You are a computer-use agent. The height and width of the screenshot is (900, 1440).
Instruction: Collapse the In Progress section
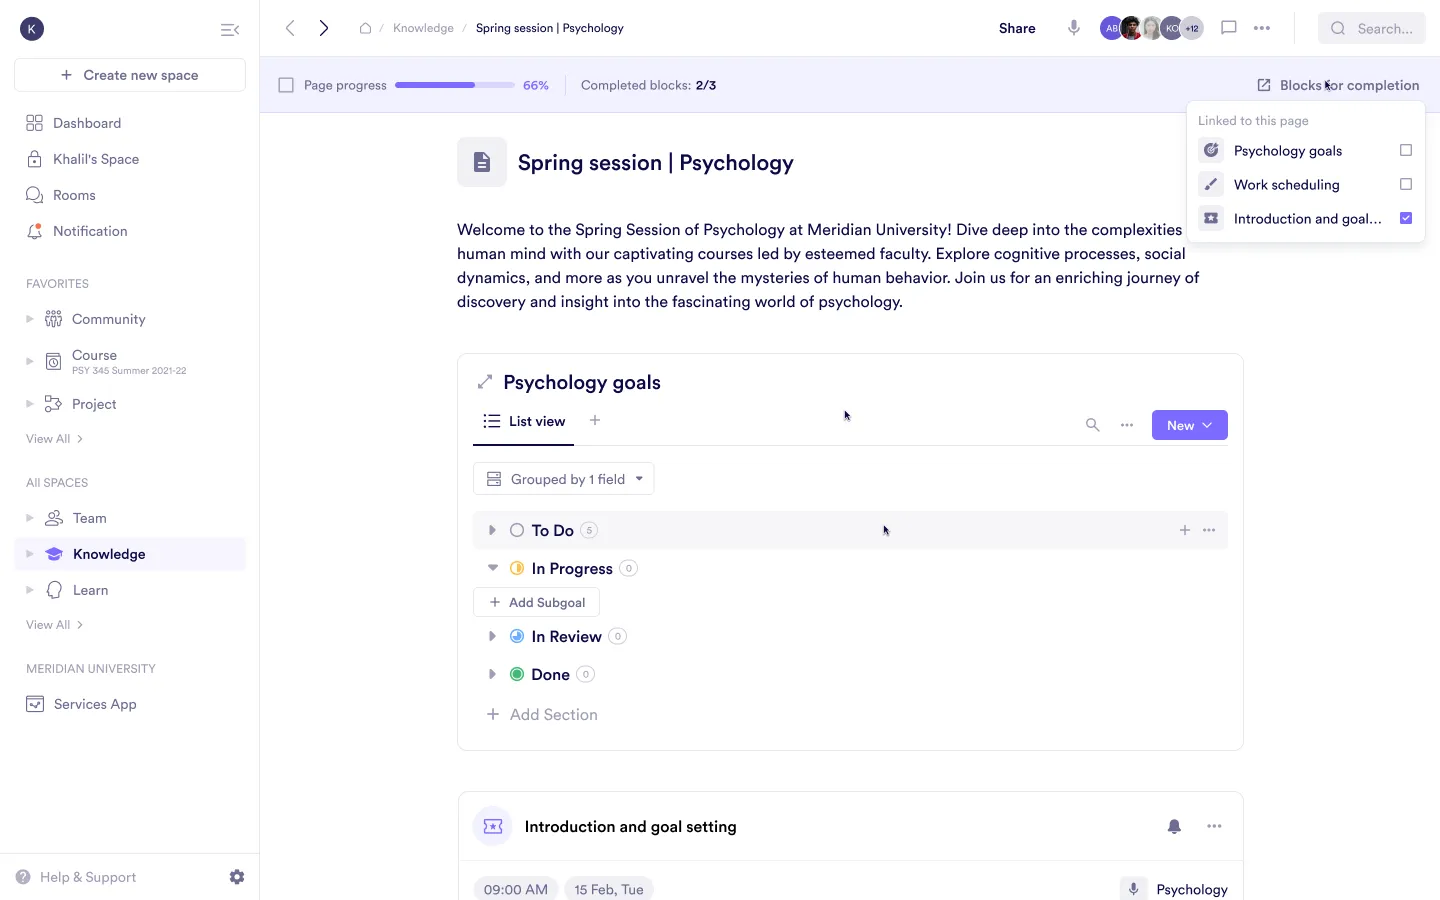tap(492, 567)
